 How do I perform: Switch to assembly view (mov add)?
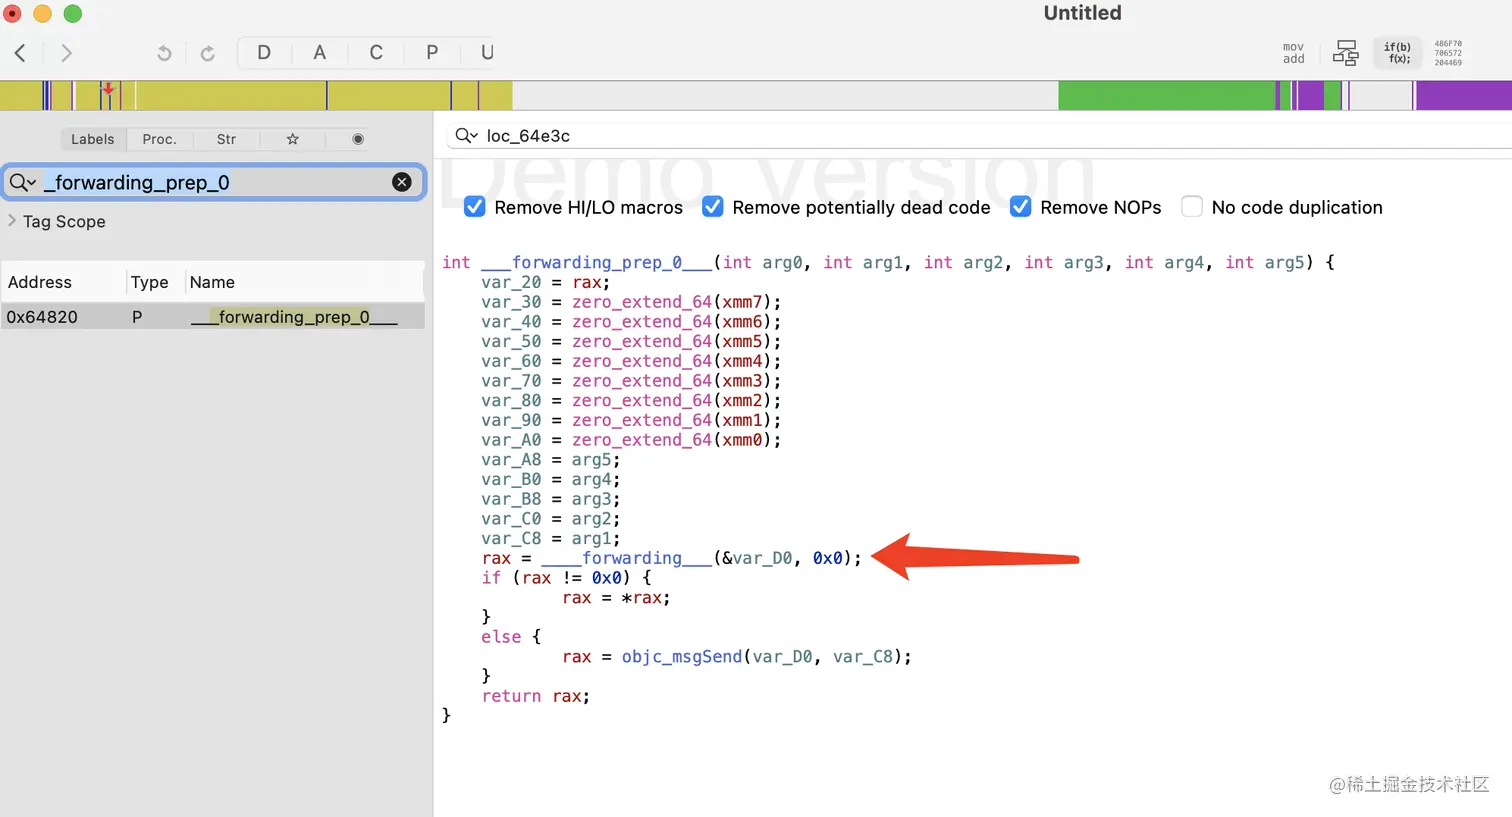coord(1293,53)
